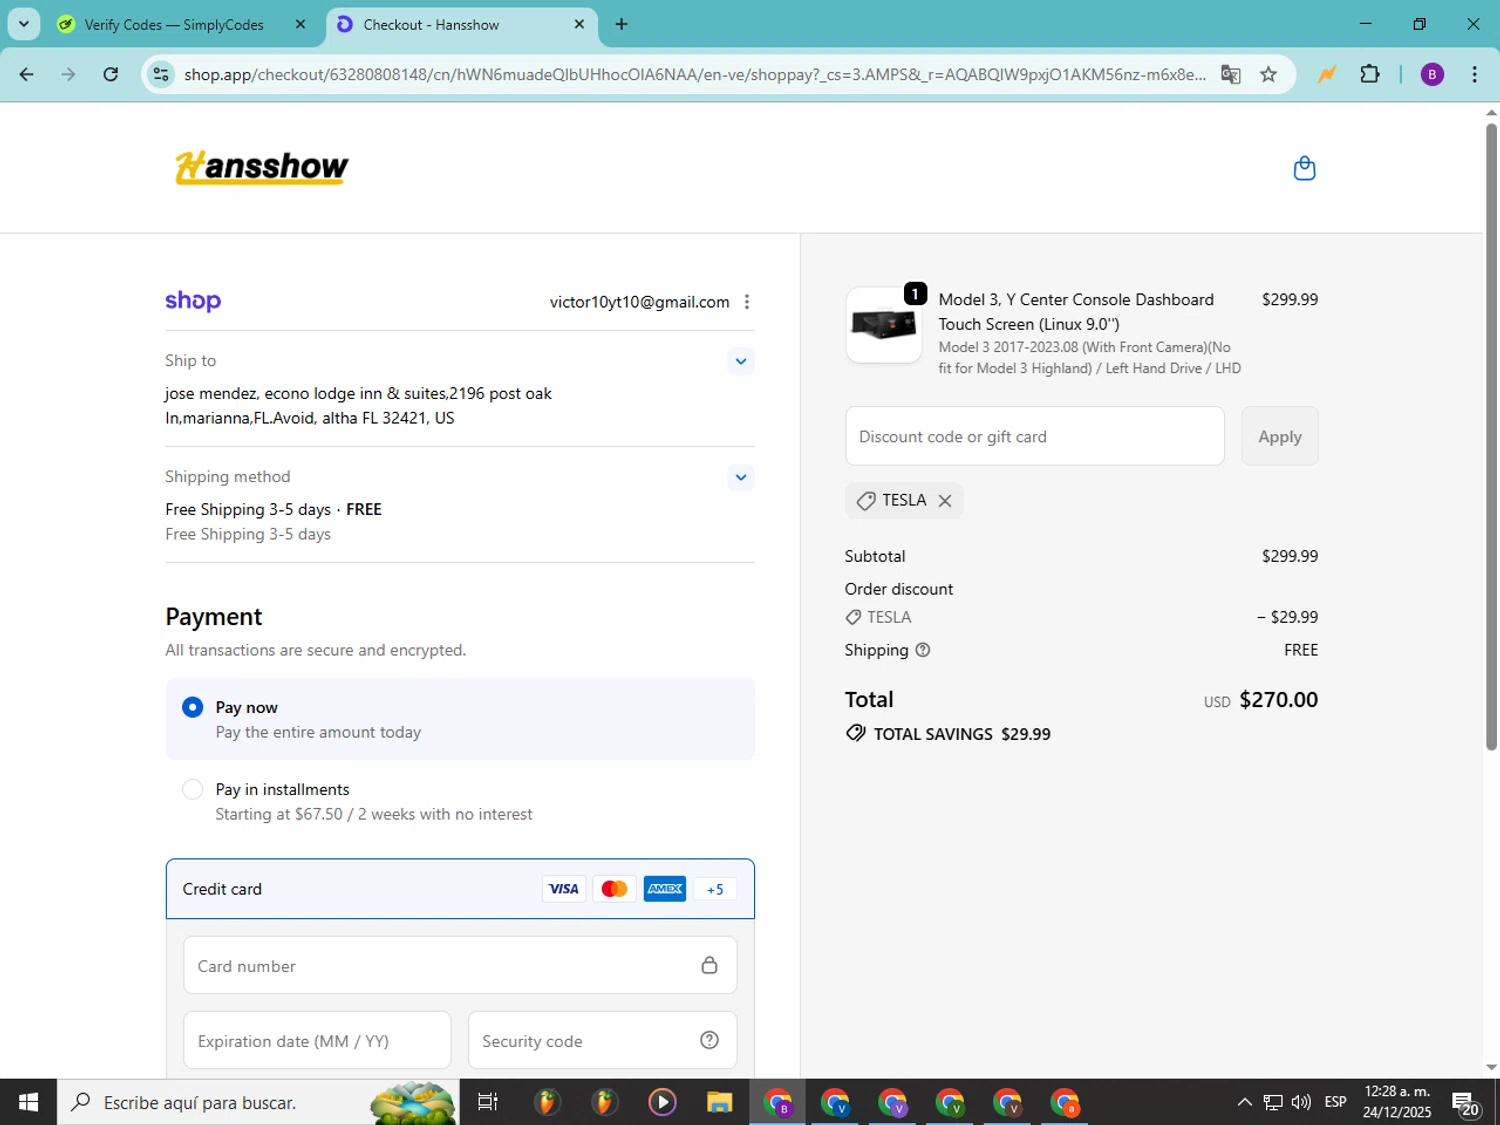Click the product thumbnail image
This screenshot has width=1500, height=1125.
(884, 325)
